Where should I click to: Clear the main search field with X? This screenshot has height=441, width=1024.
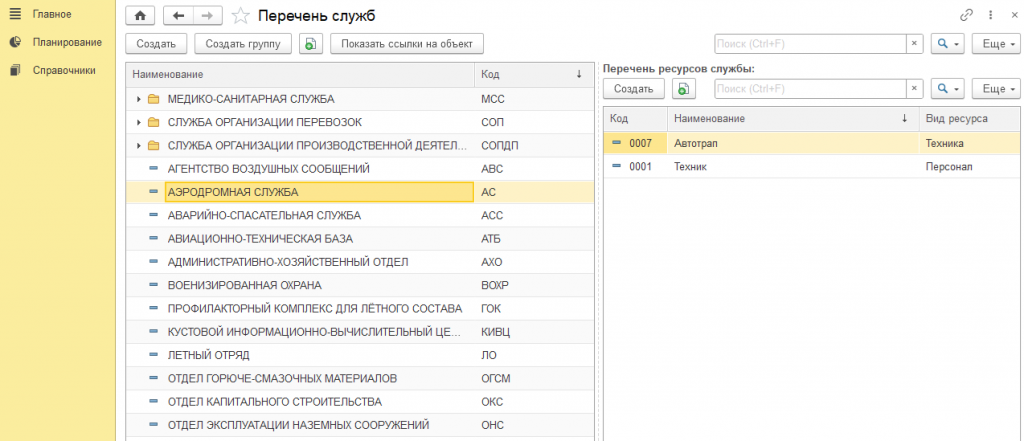point(914,44)
